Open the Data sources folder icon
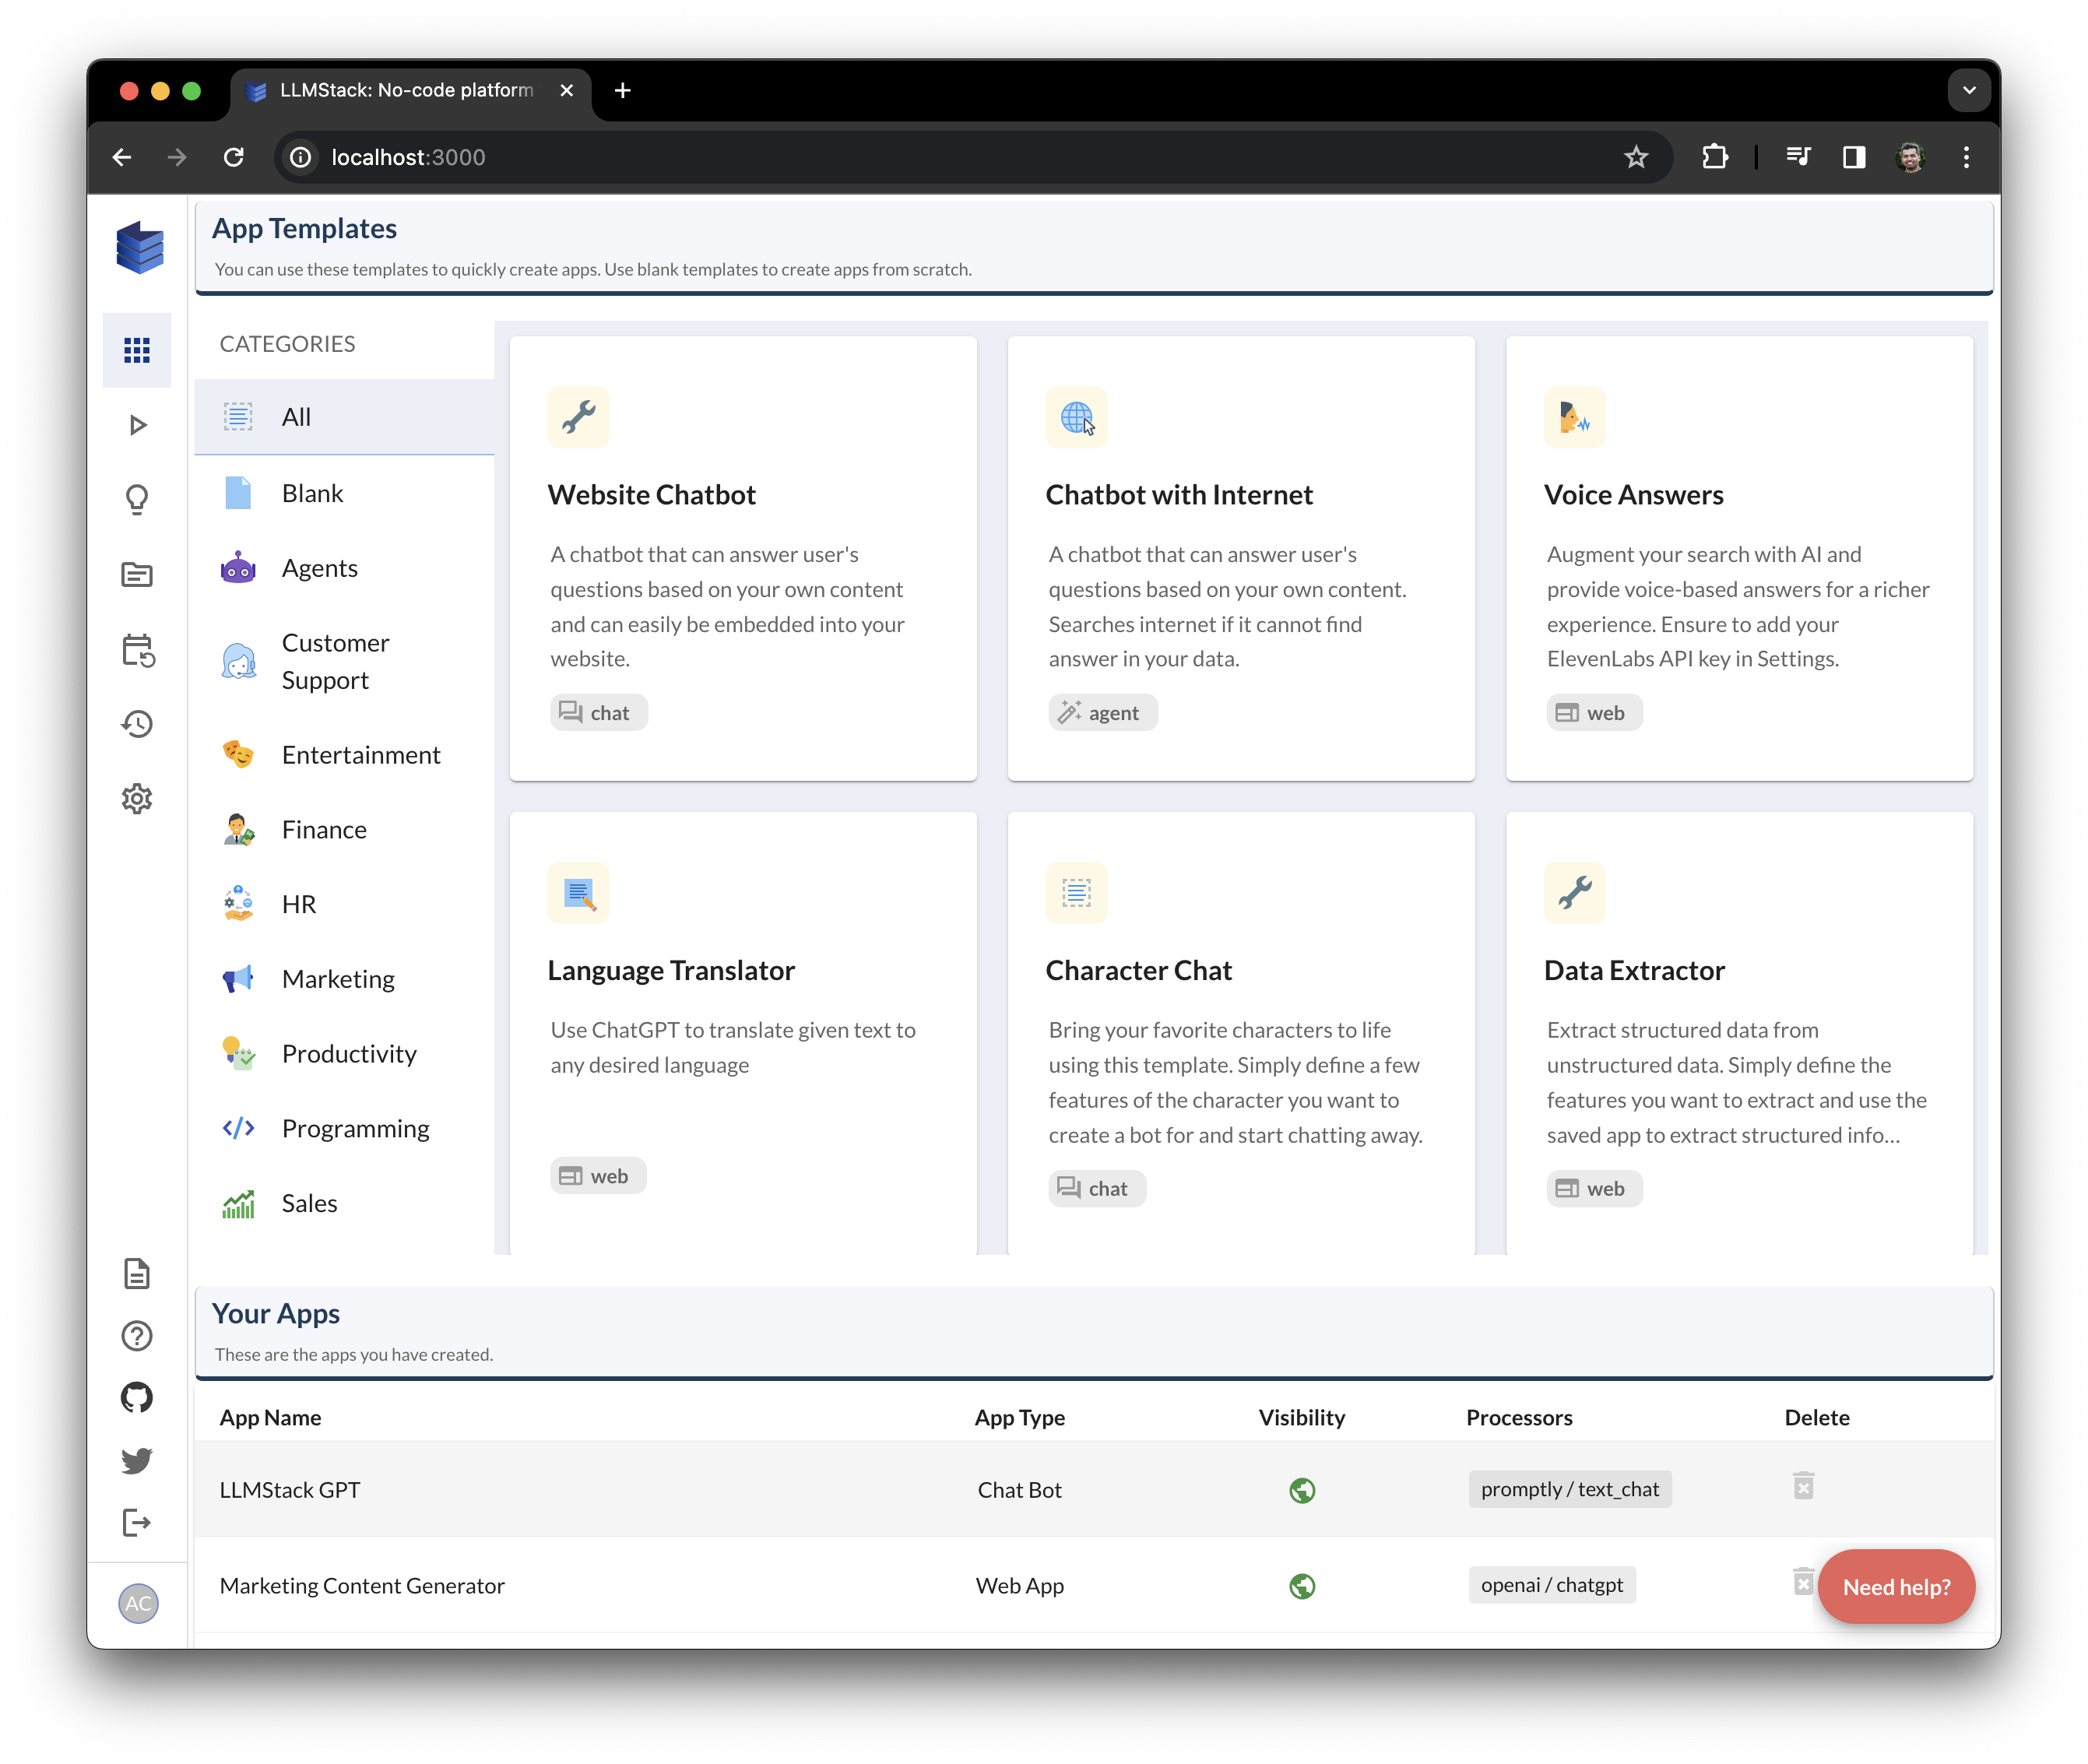The width and height of the screenshot is (2088, 1764). click(138, 574)
